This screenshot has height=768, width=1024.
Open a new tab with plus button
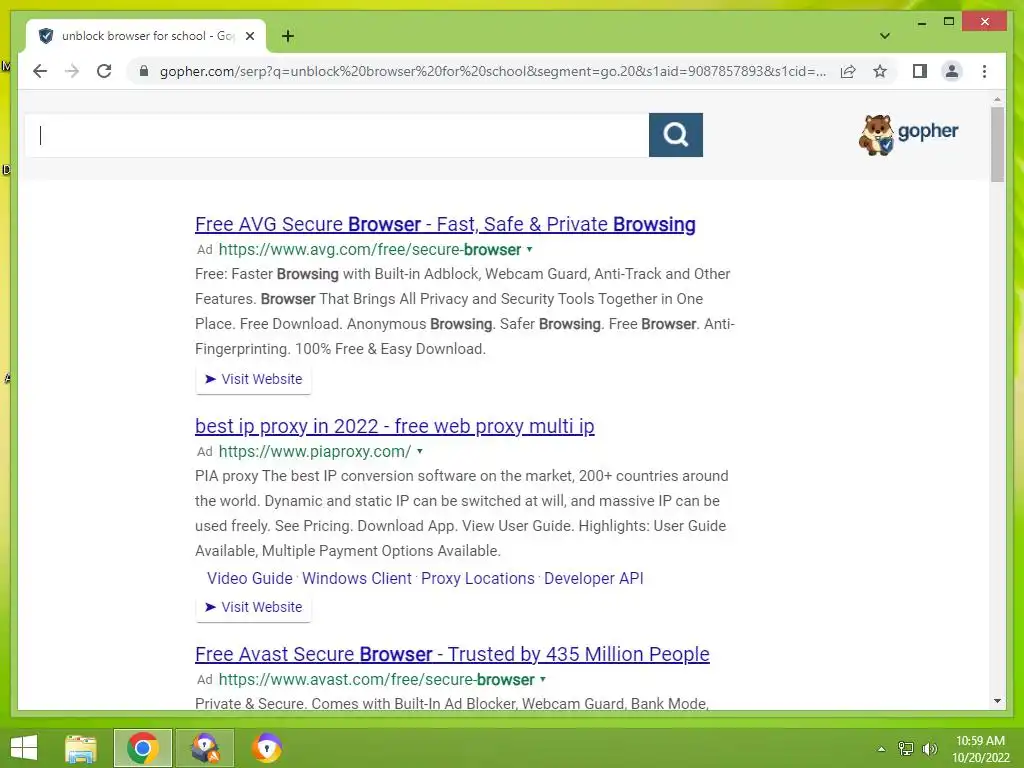pos(287,36)
